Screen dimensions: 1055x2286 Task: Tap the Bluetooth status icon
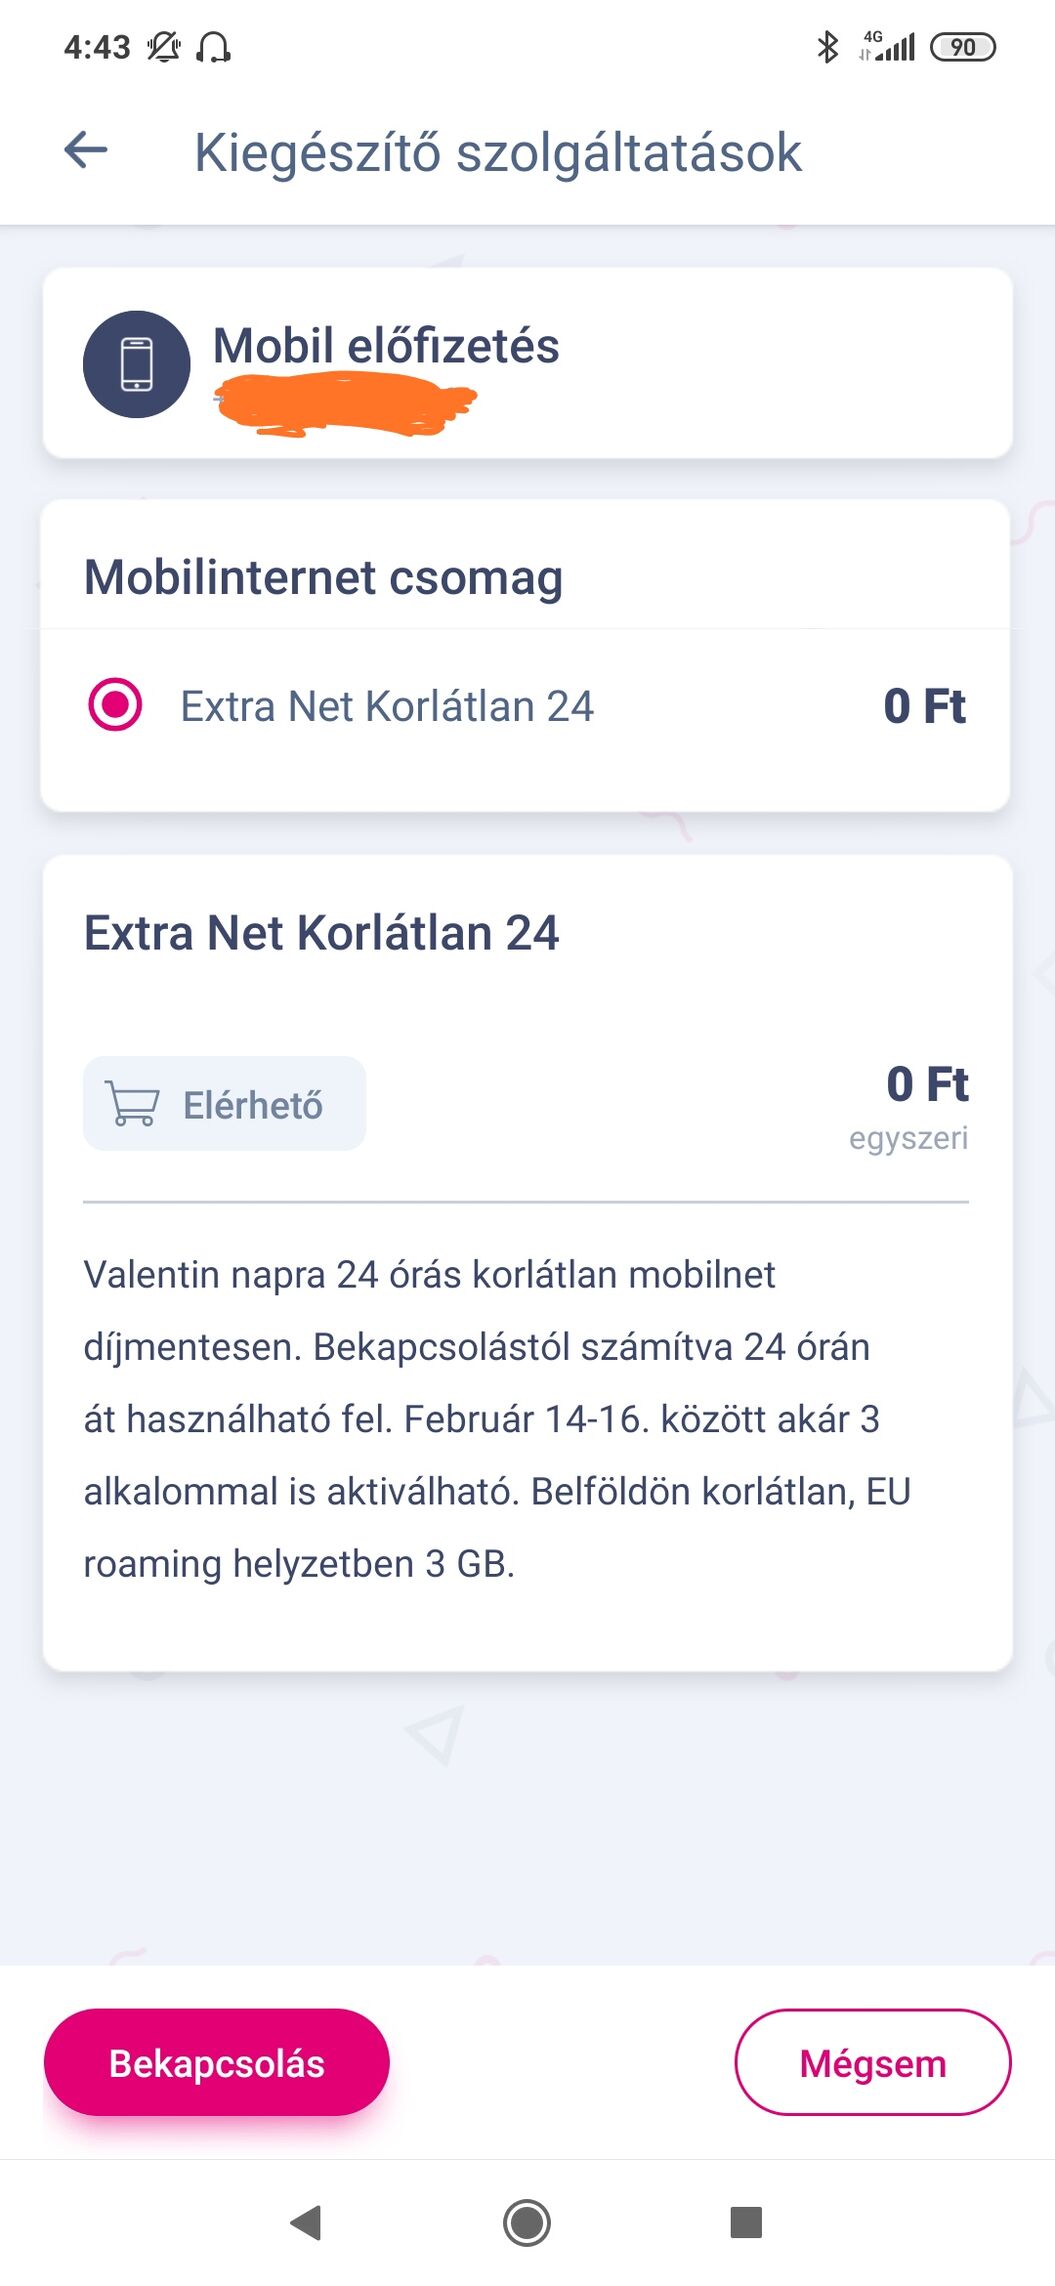pyautogui.click(x=827, y=47)
